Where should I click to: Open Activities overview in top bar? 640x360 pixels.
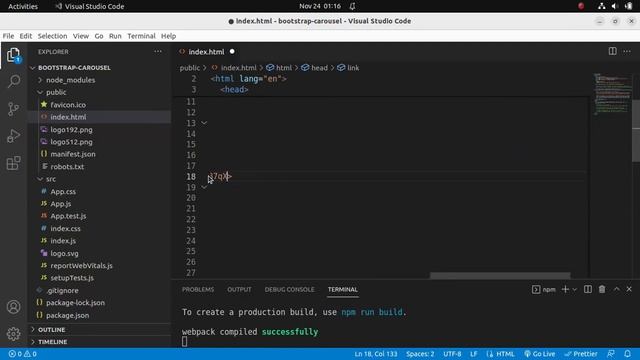point(23,6)
